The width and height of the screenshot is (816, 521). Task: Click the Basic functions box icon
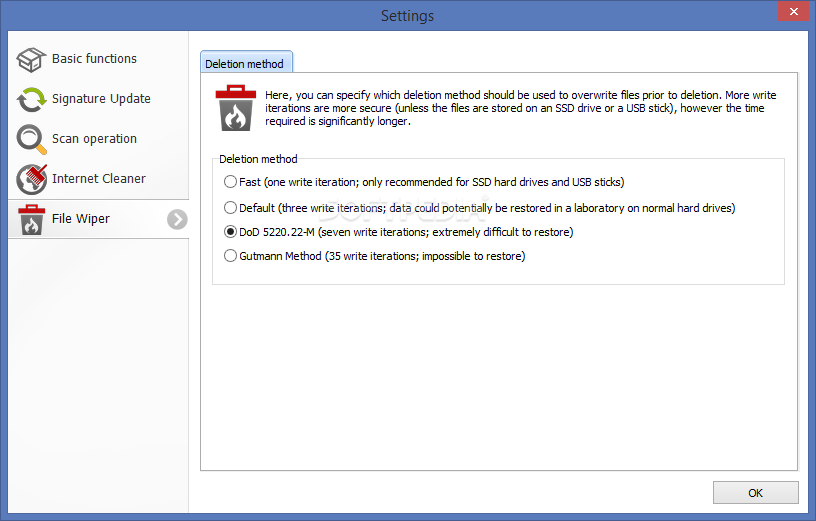[31, 59]
